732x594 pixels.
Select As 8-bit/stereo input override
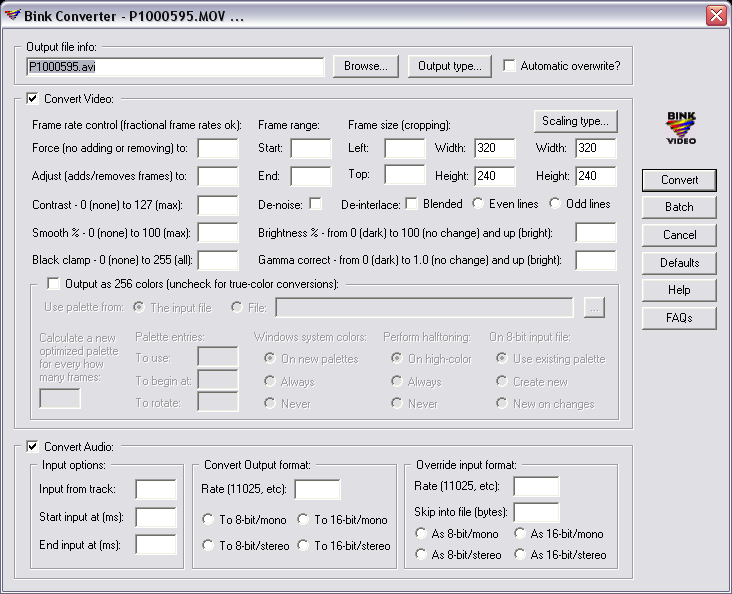pos(421,554)
